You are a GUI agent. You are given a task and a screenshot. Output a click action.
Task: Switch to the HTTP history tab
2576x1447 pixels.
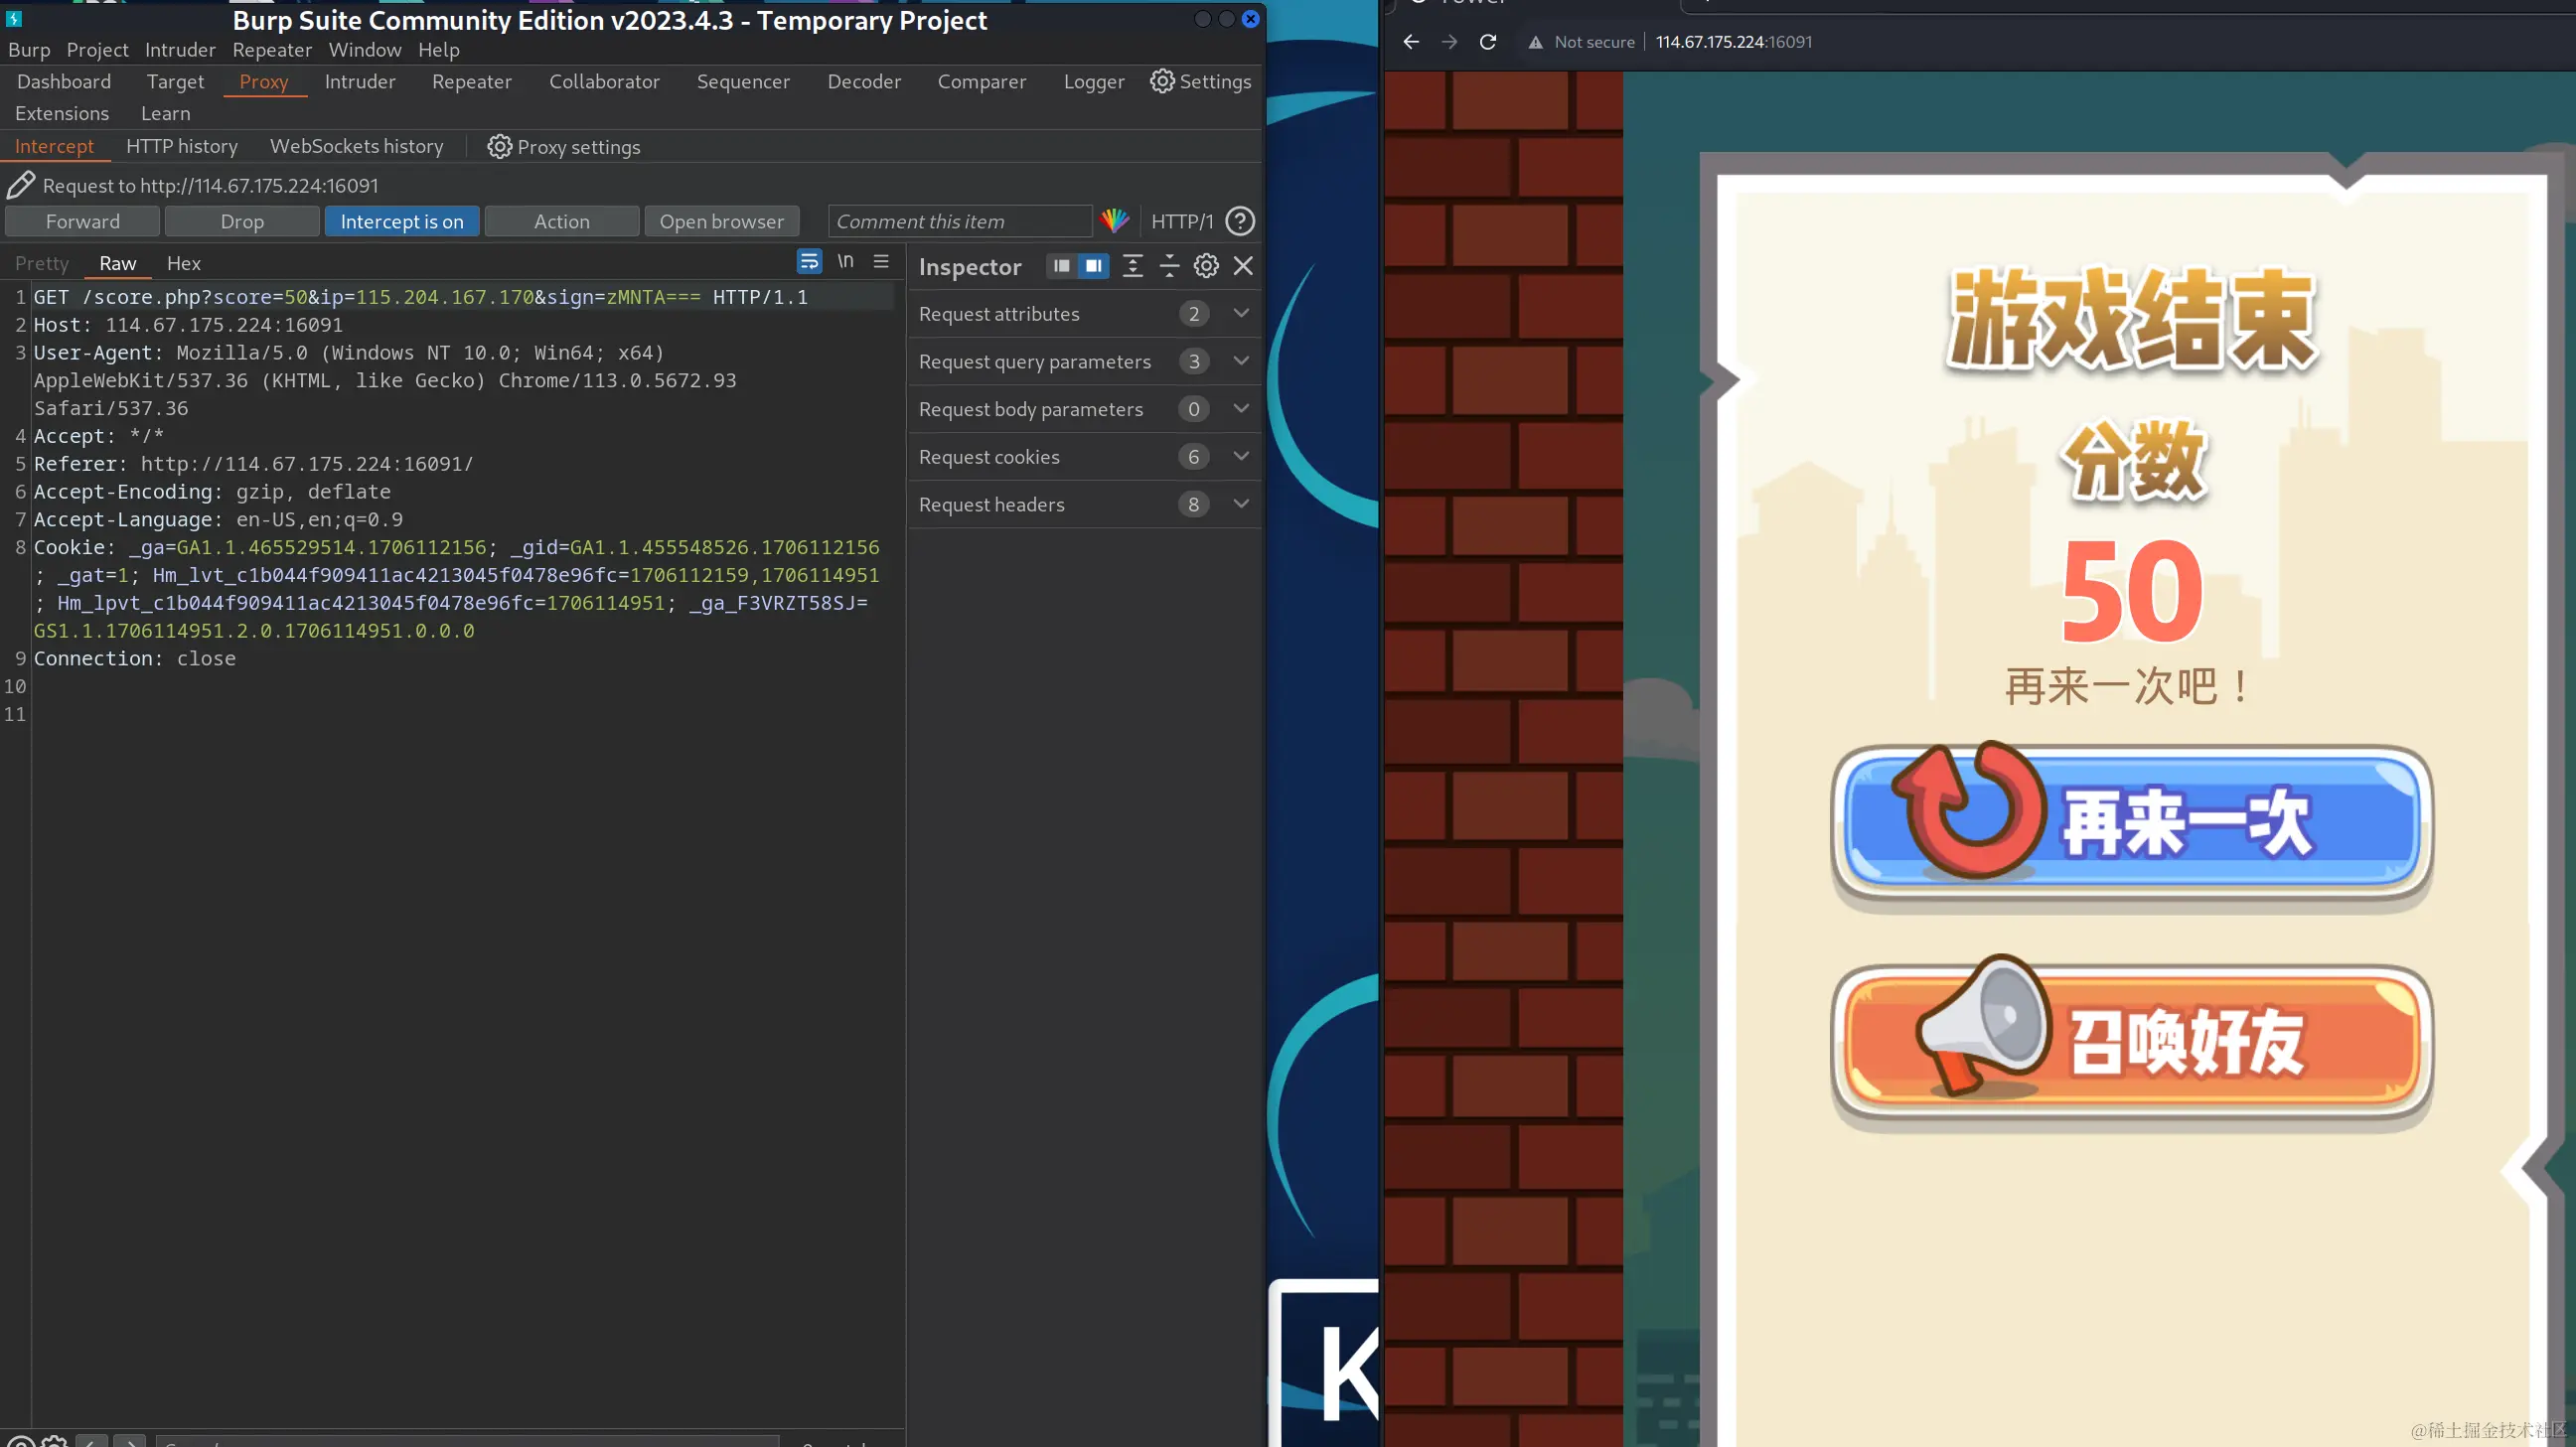[182, 147]
